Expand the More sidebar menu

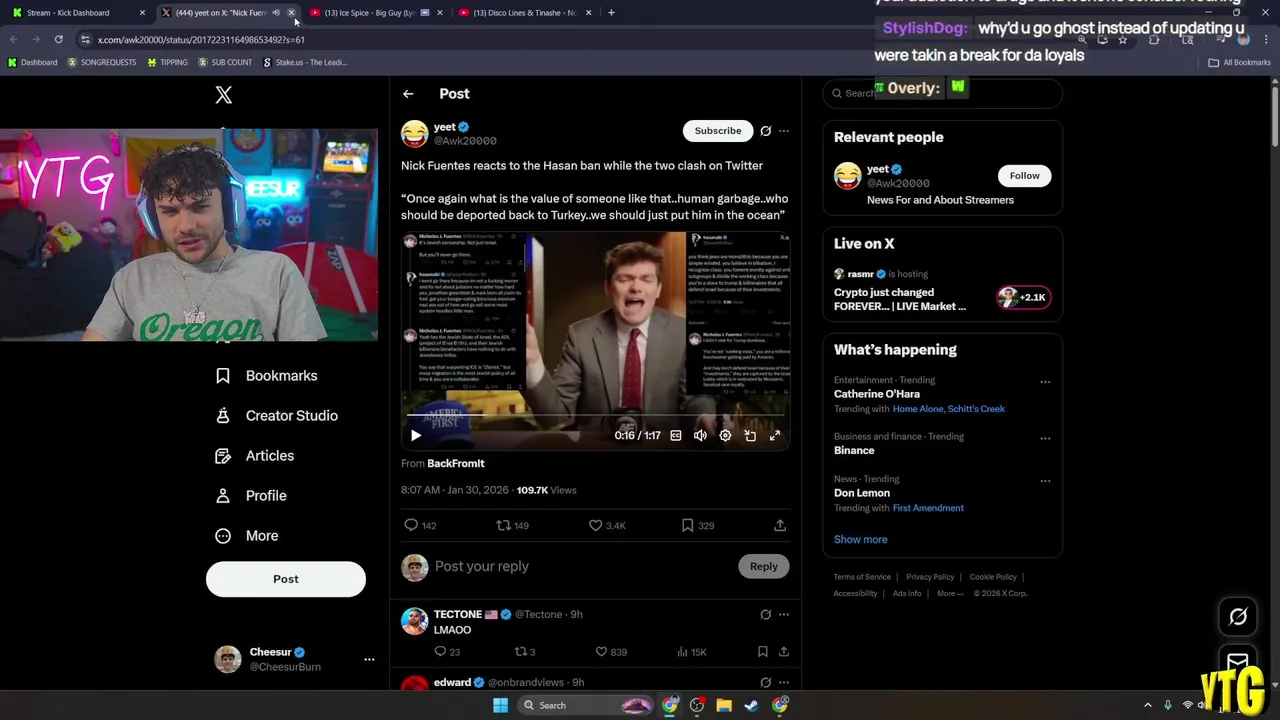click(247, 536)
